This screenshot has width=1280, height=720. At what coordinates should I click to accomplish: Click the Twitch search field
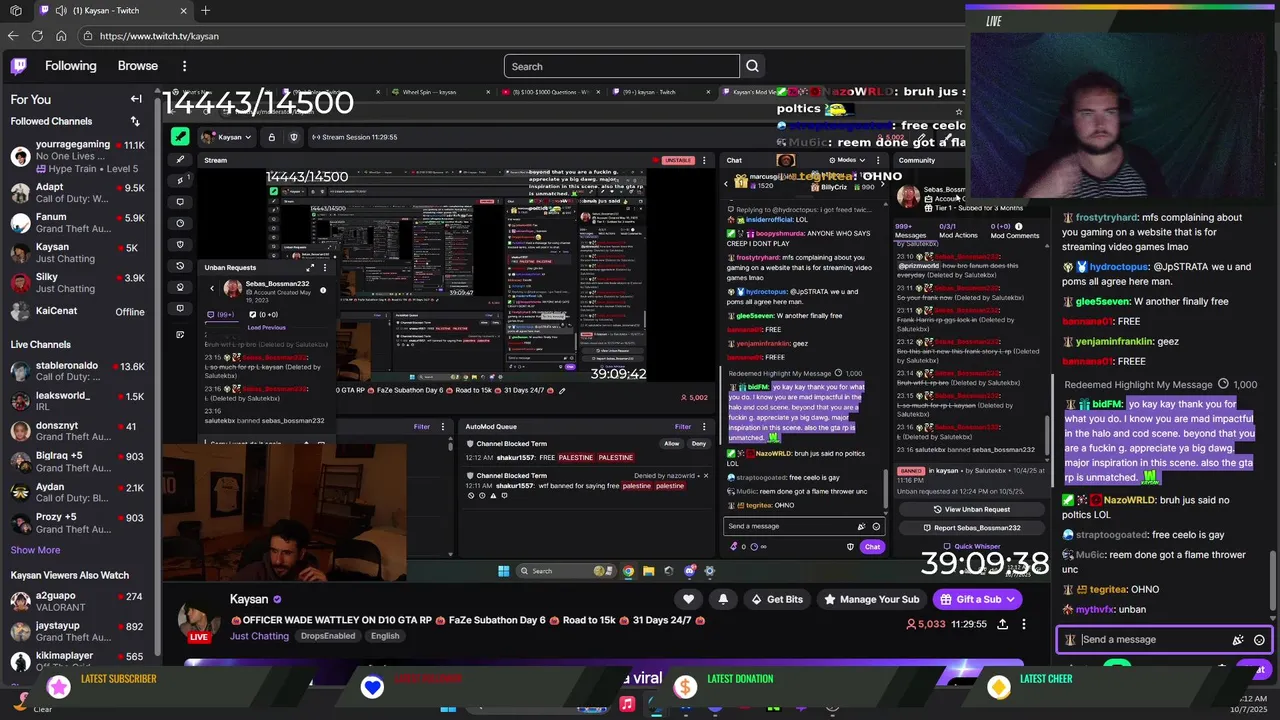(622, 66)
